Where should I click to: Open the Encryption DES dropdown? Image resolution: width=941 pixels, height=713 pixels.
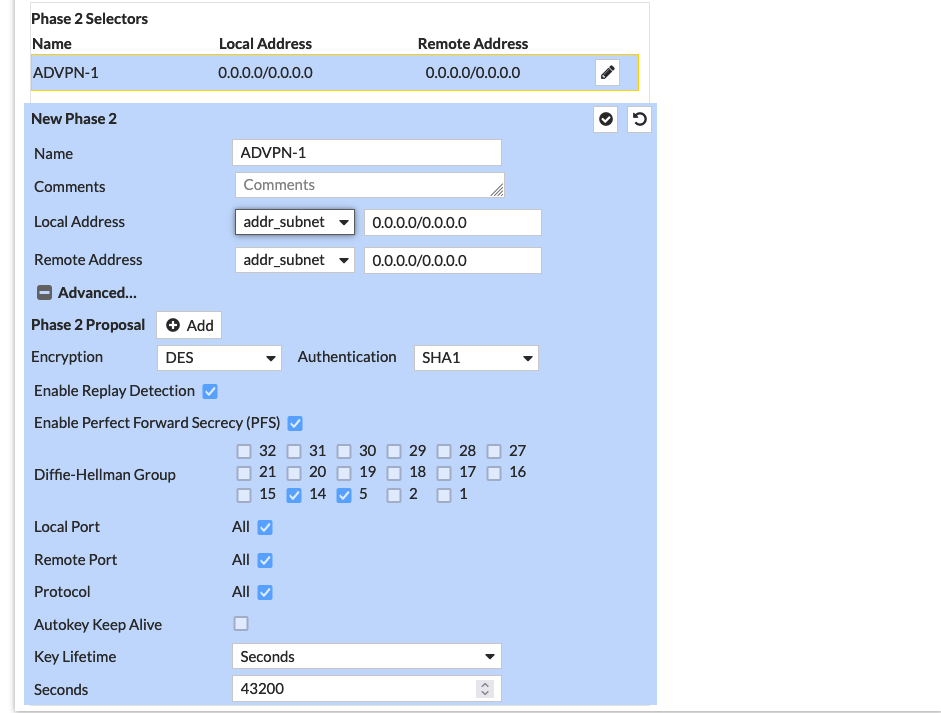pyautogui.click(x=219, y=358)
